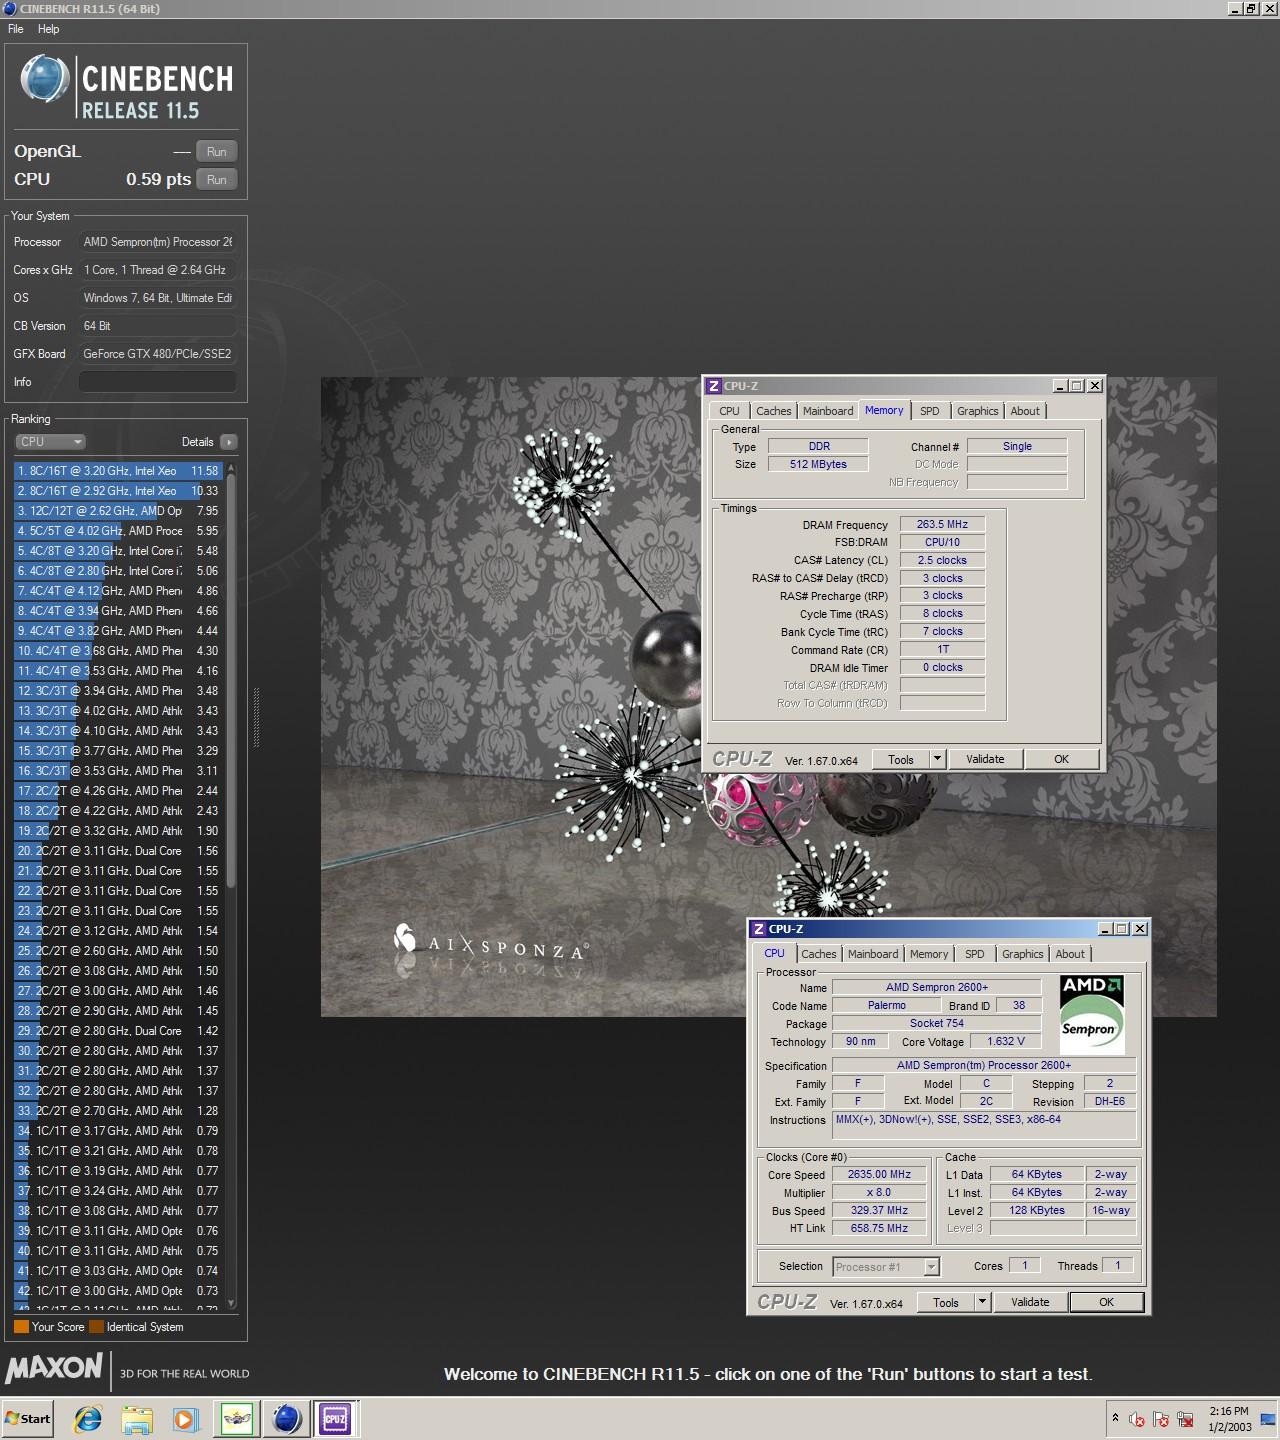Open SPD tab in upper CPU-Z window
The width and height of the screenshot is (1280, 1440).
click(930, 411)
